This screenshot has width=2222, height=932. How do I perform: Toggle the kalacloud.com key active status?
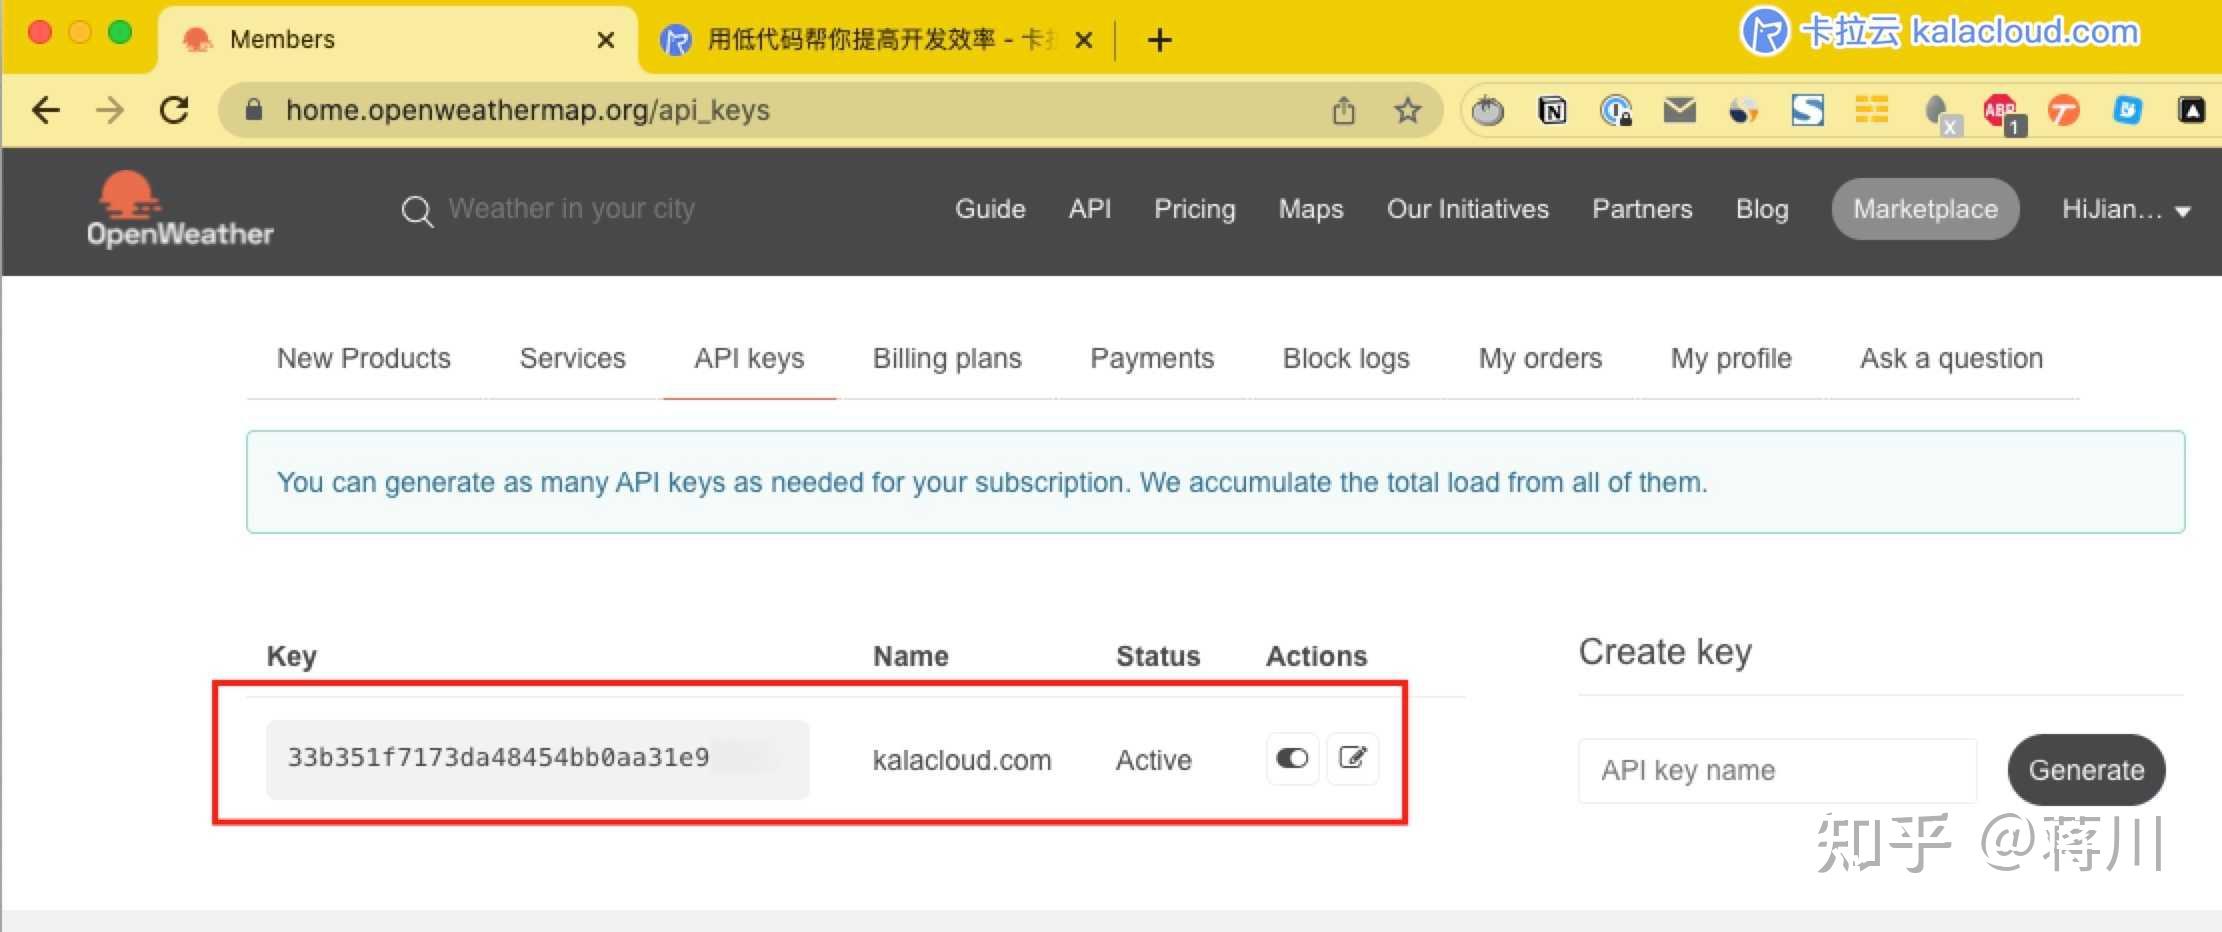click(x=1291, y=759)
